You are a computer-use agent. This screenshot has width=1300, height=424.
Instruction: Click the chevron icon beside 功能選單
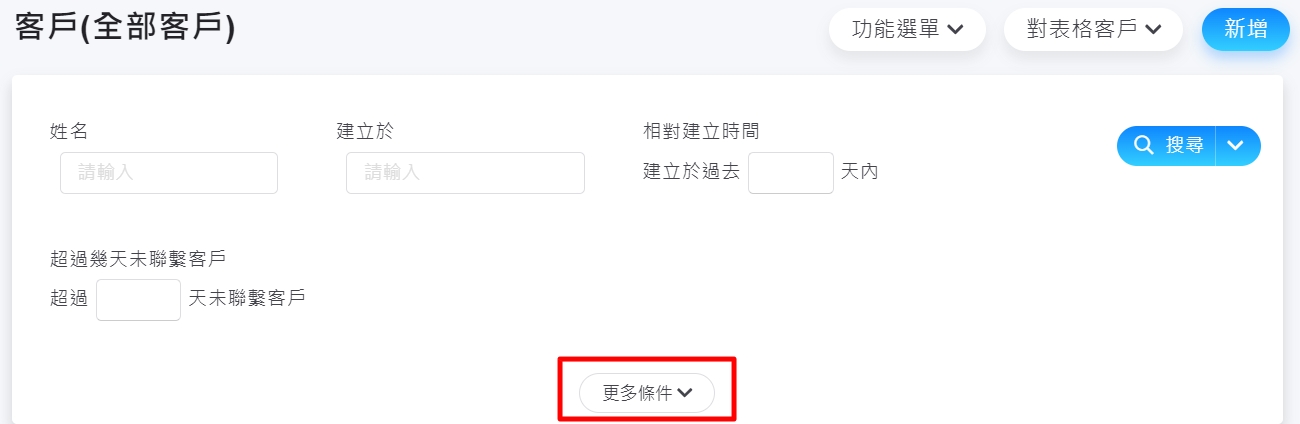[x=955, y=30]
